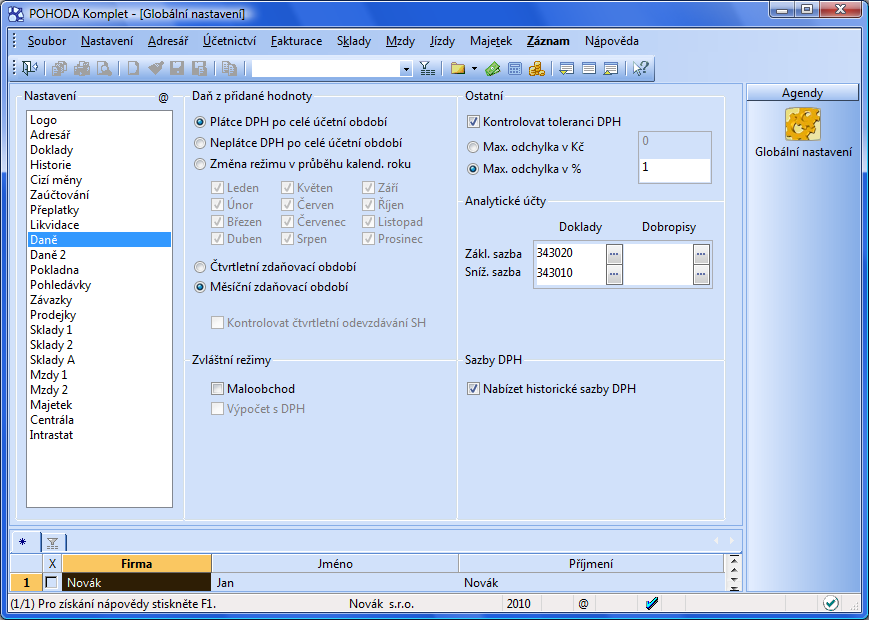Select Max. odchylka v % radio
Viewport: 869px width, 620px height.
[x=473, y=169]
